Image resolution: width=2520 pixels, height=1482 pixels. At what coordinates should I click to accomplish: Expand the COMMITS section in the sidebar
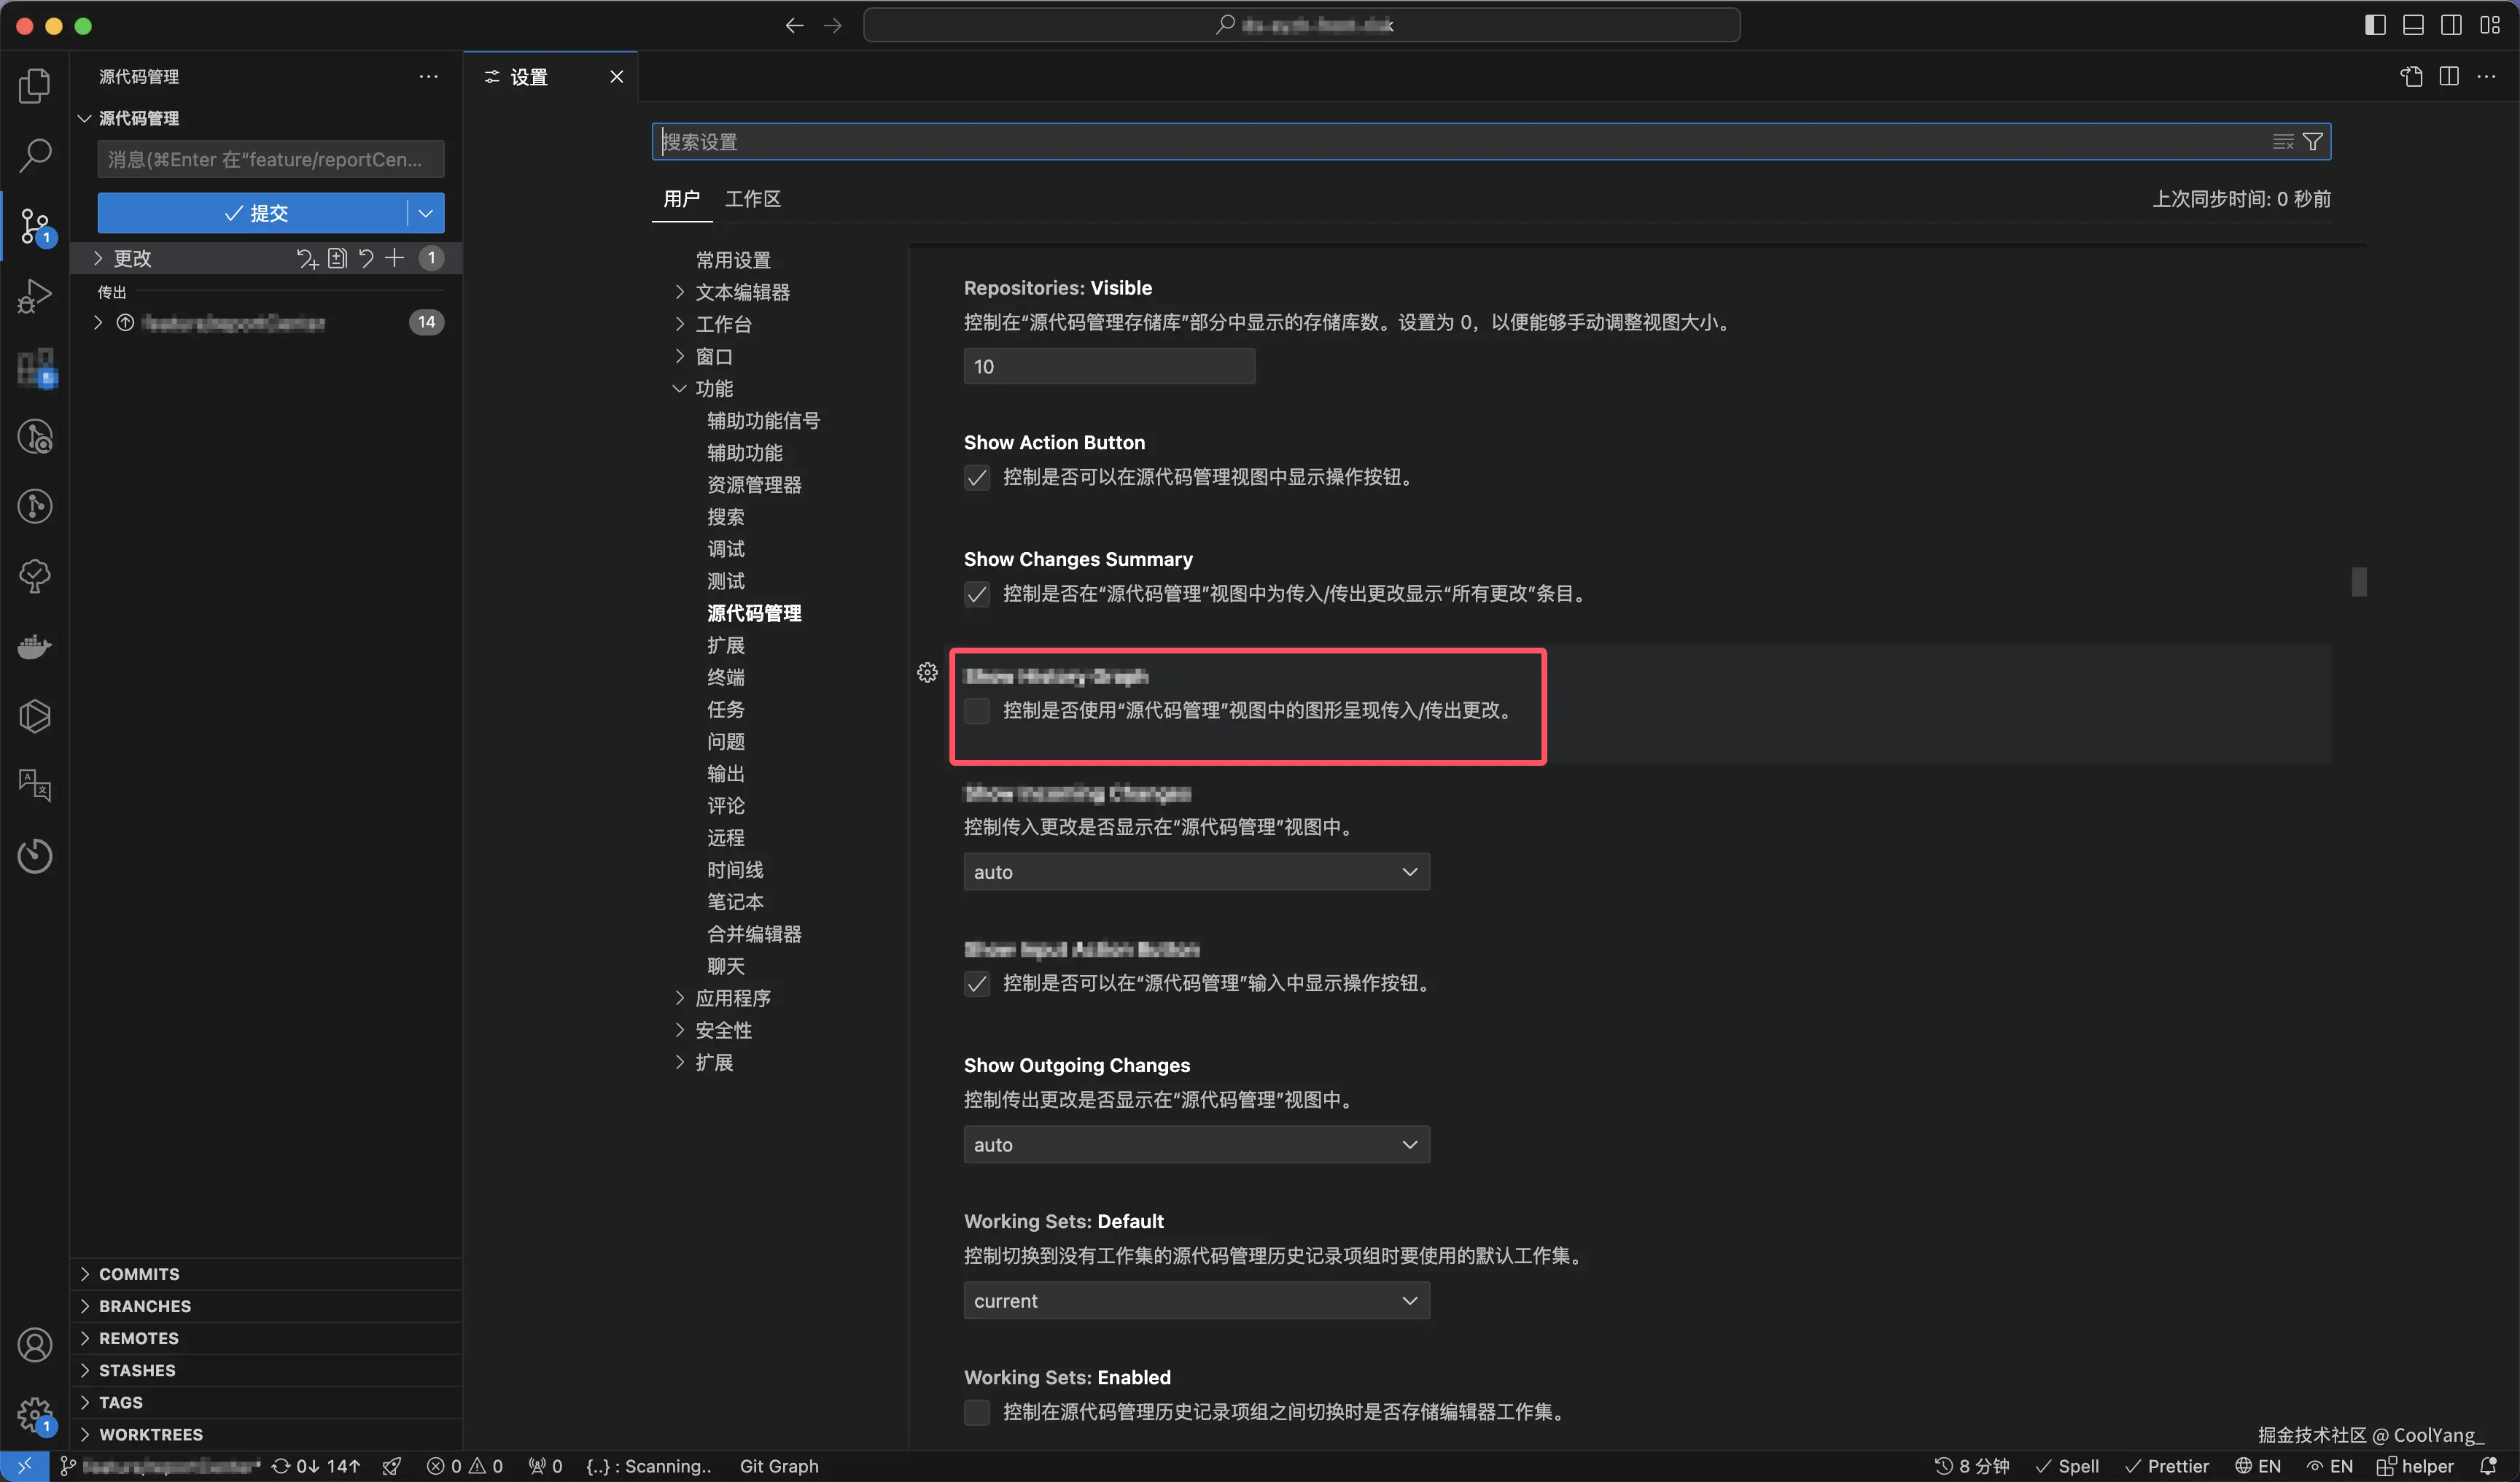(x=139, y=1273)
